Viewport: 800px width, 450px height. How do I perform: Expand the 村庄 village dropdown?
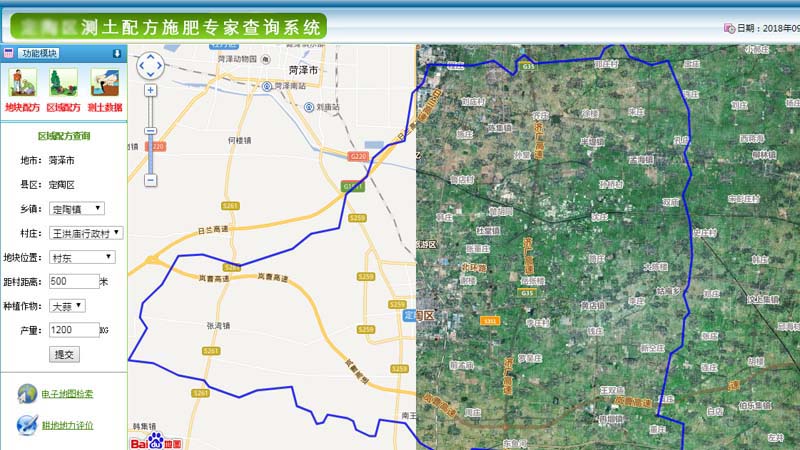coord(86,232)
